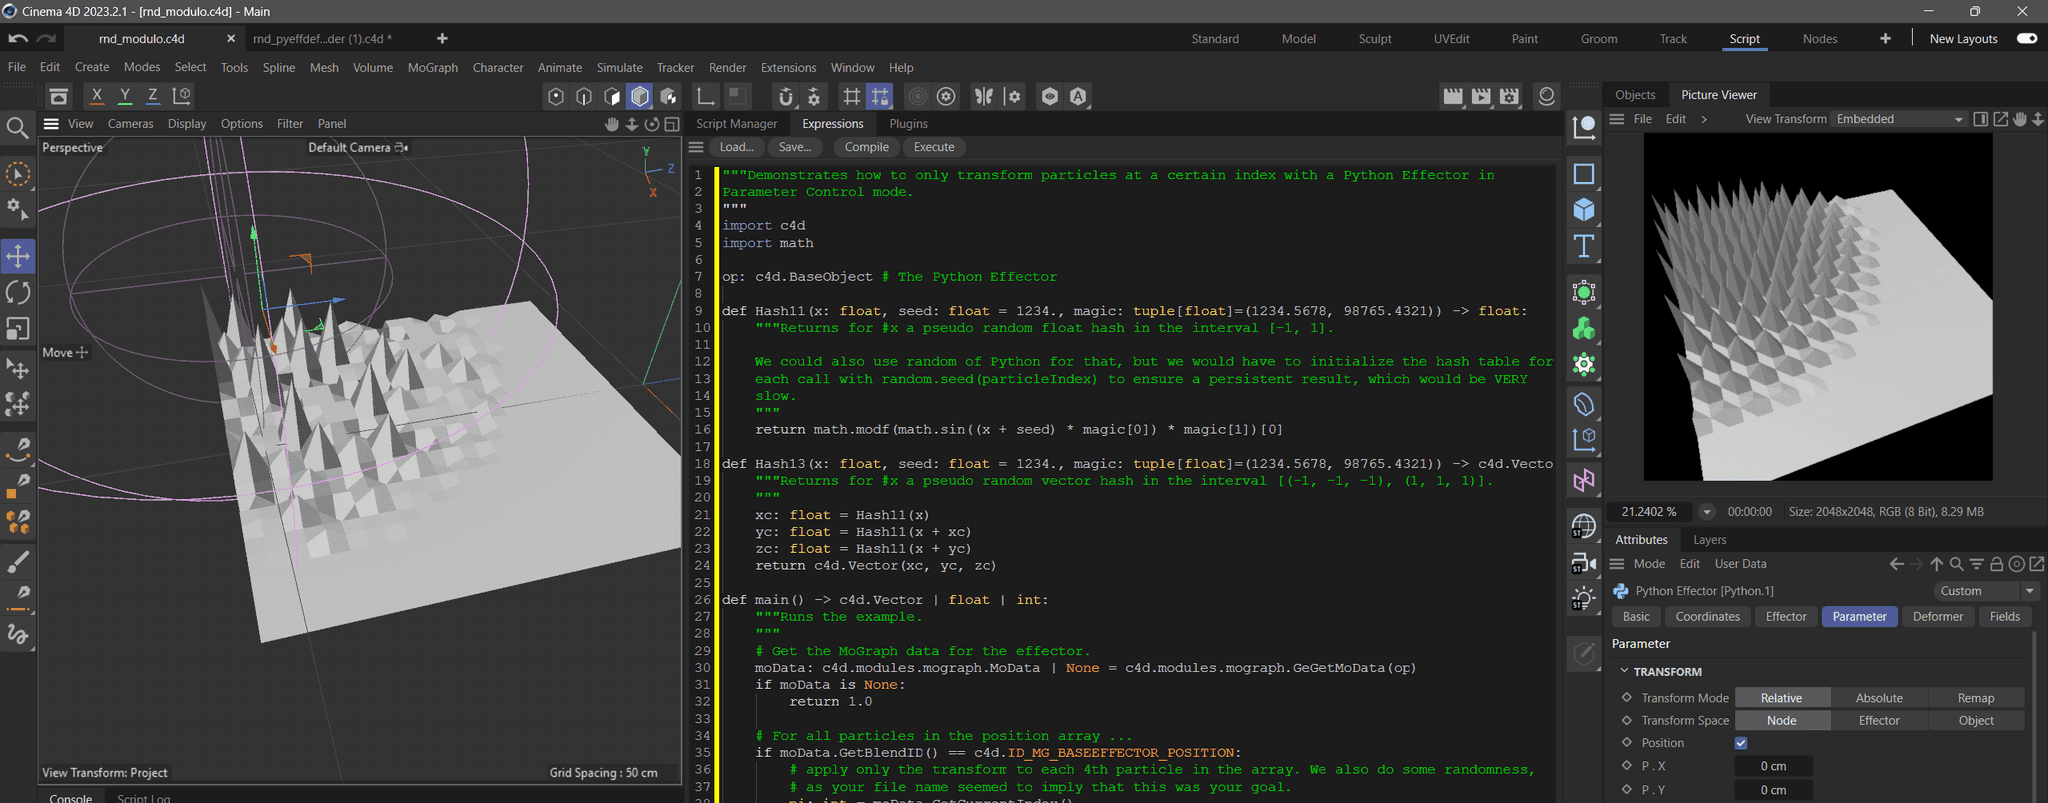Click the points mode icon in top toolbar
The image size is (2048, 803).
(556, 96)
